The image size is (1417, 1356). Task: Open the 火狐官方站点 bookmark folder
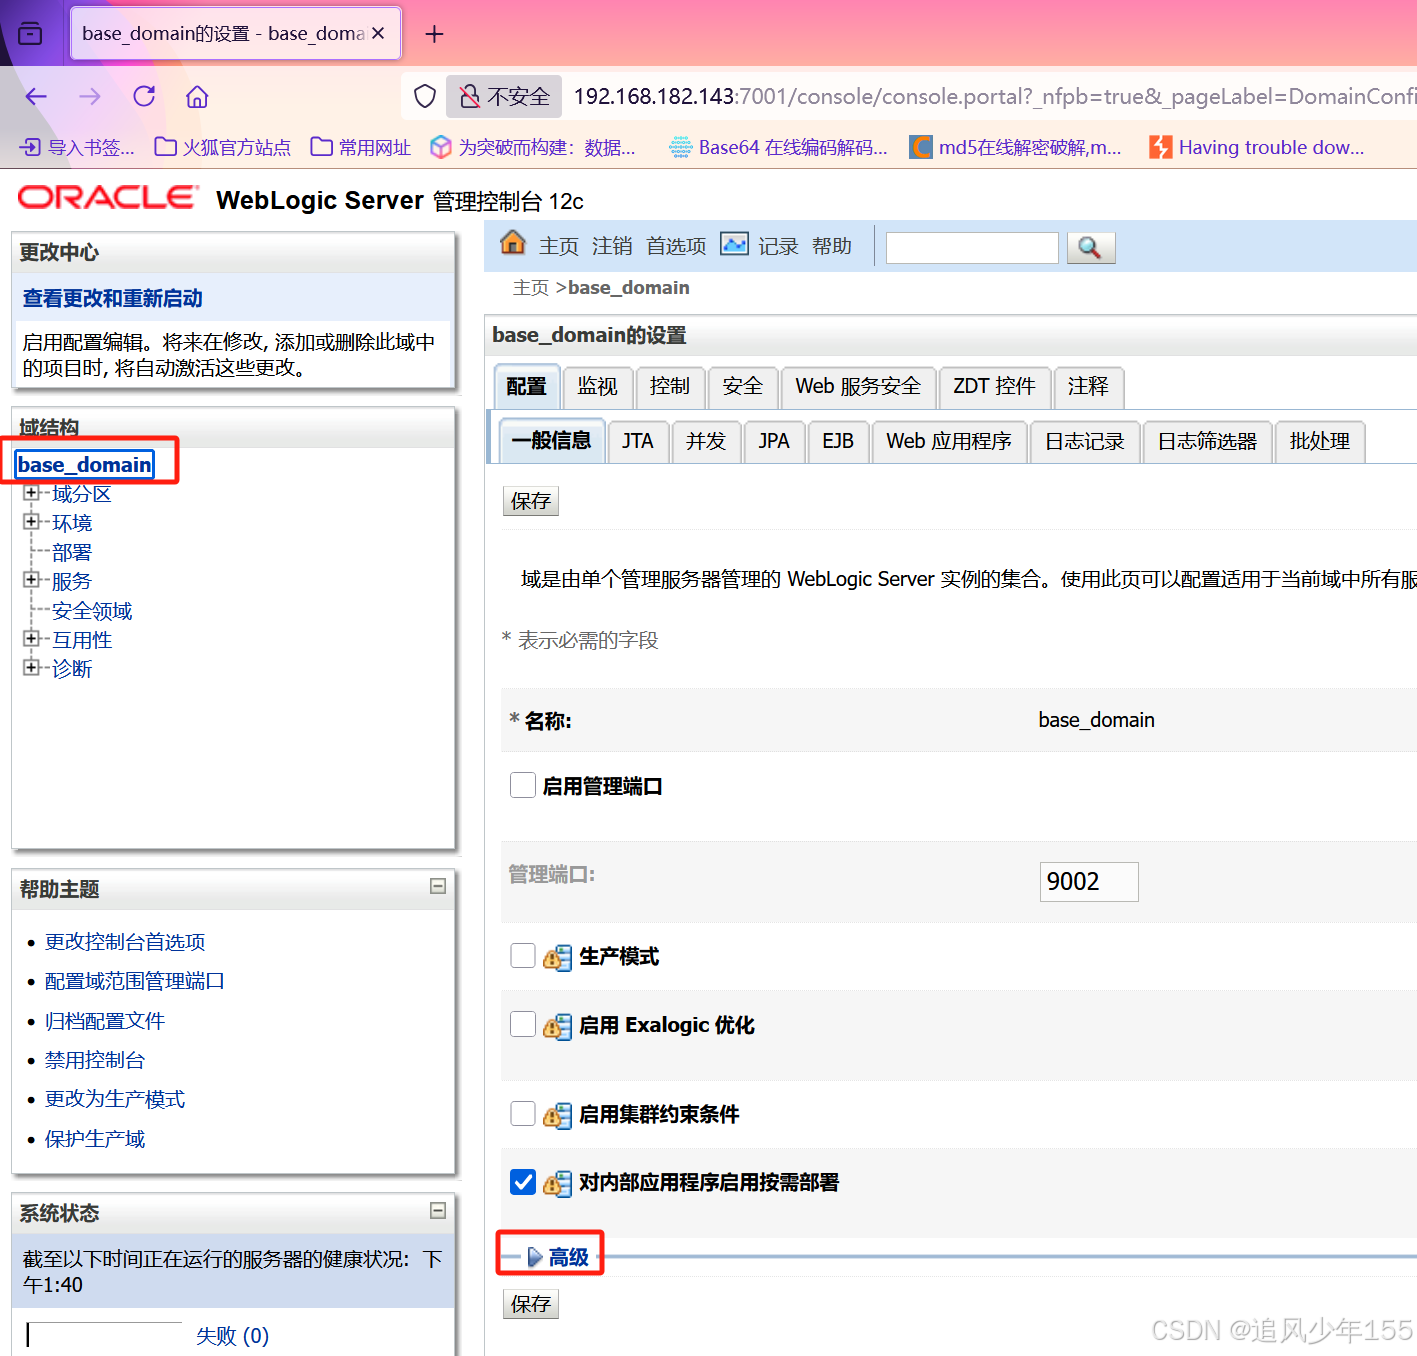tap(223, 147)
